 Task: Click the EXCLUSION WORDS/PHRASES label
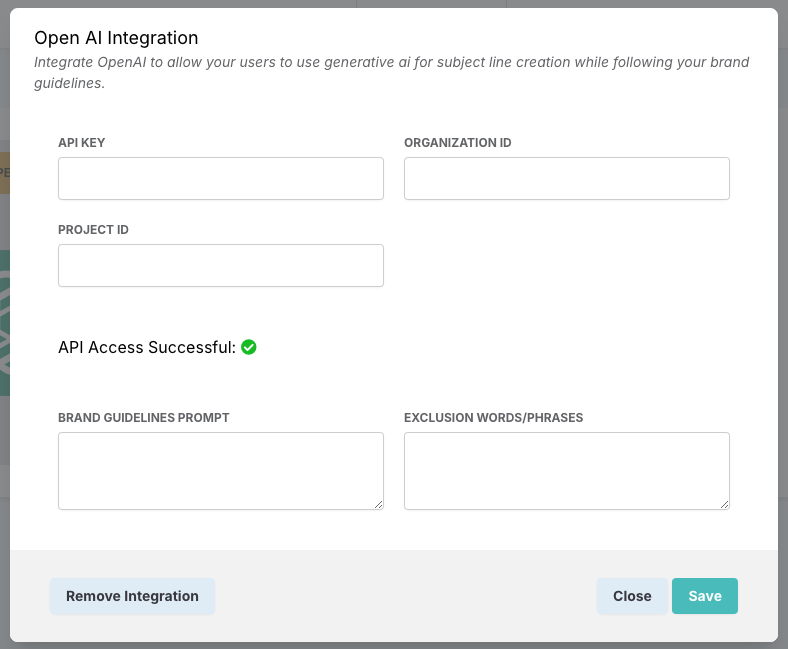coord(493,417)
